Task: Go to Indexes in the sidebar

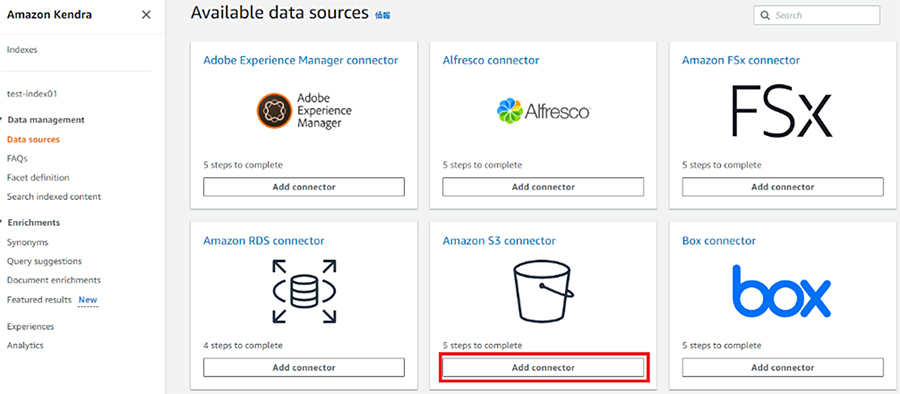Action: pyautogui.click(x=22, y=50)
